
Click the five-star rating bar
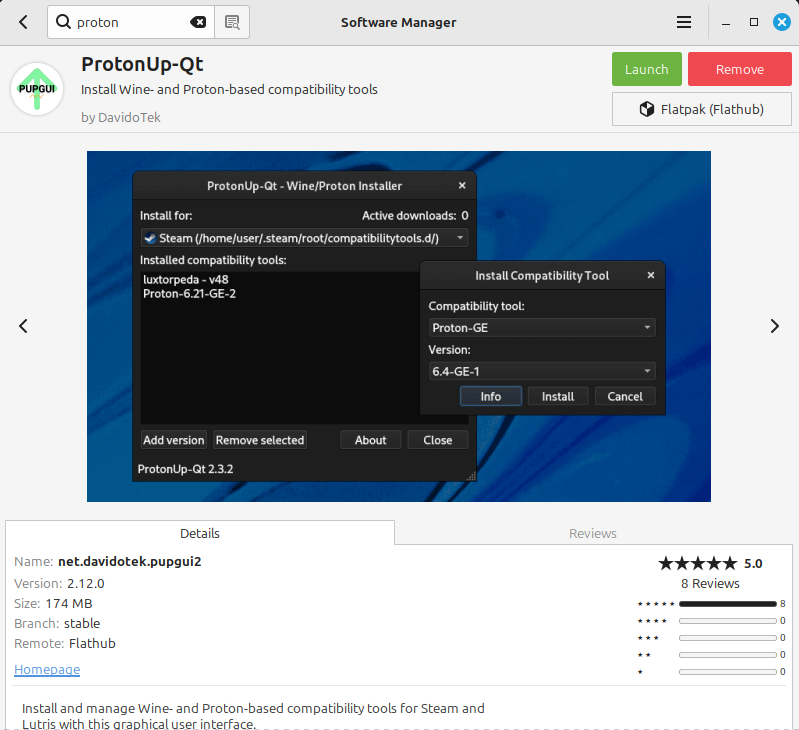[x=728, y=604]
